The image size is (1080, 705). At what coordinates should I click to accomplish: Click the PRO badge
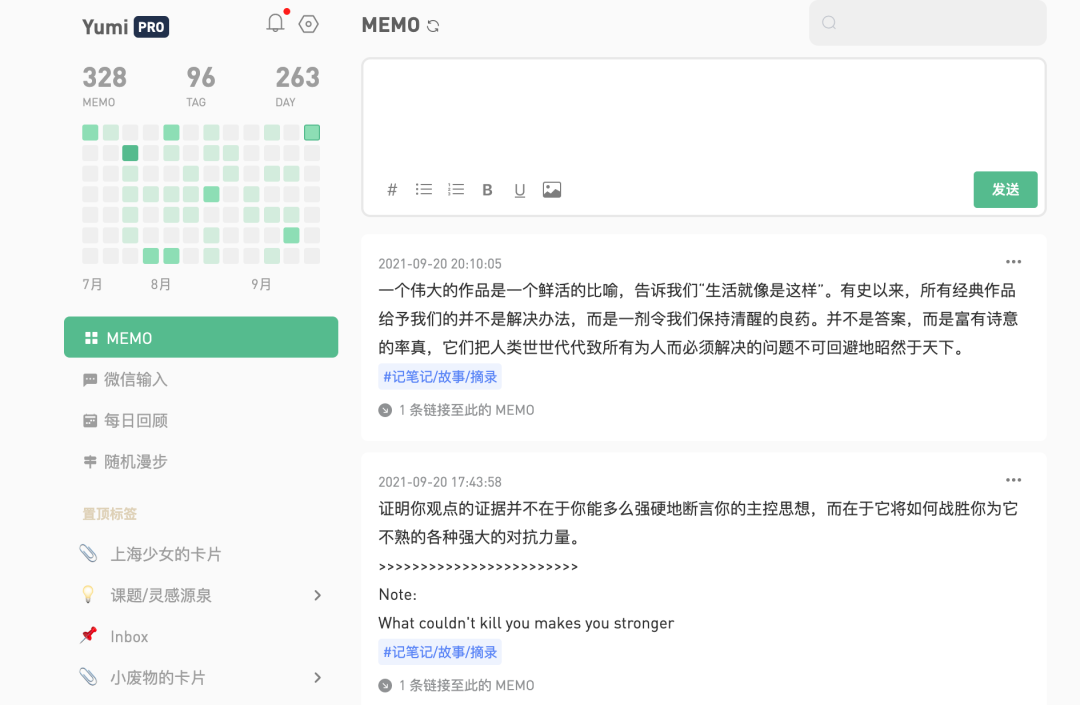[x=152, y=27]
